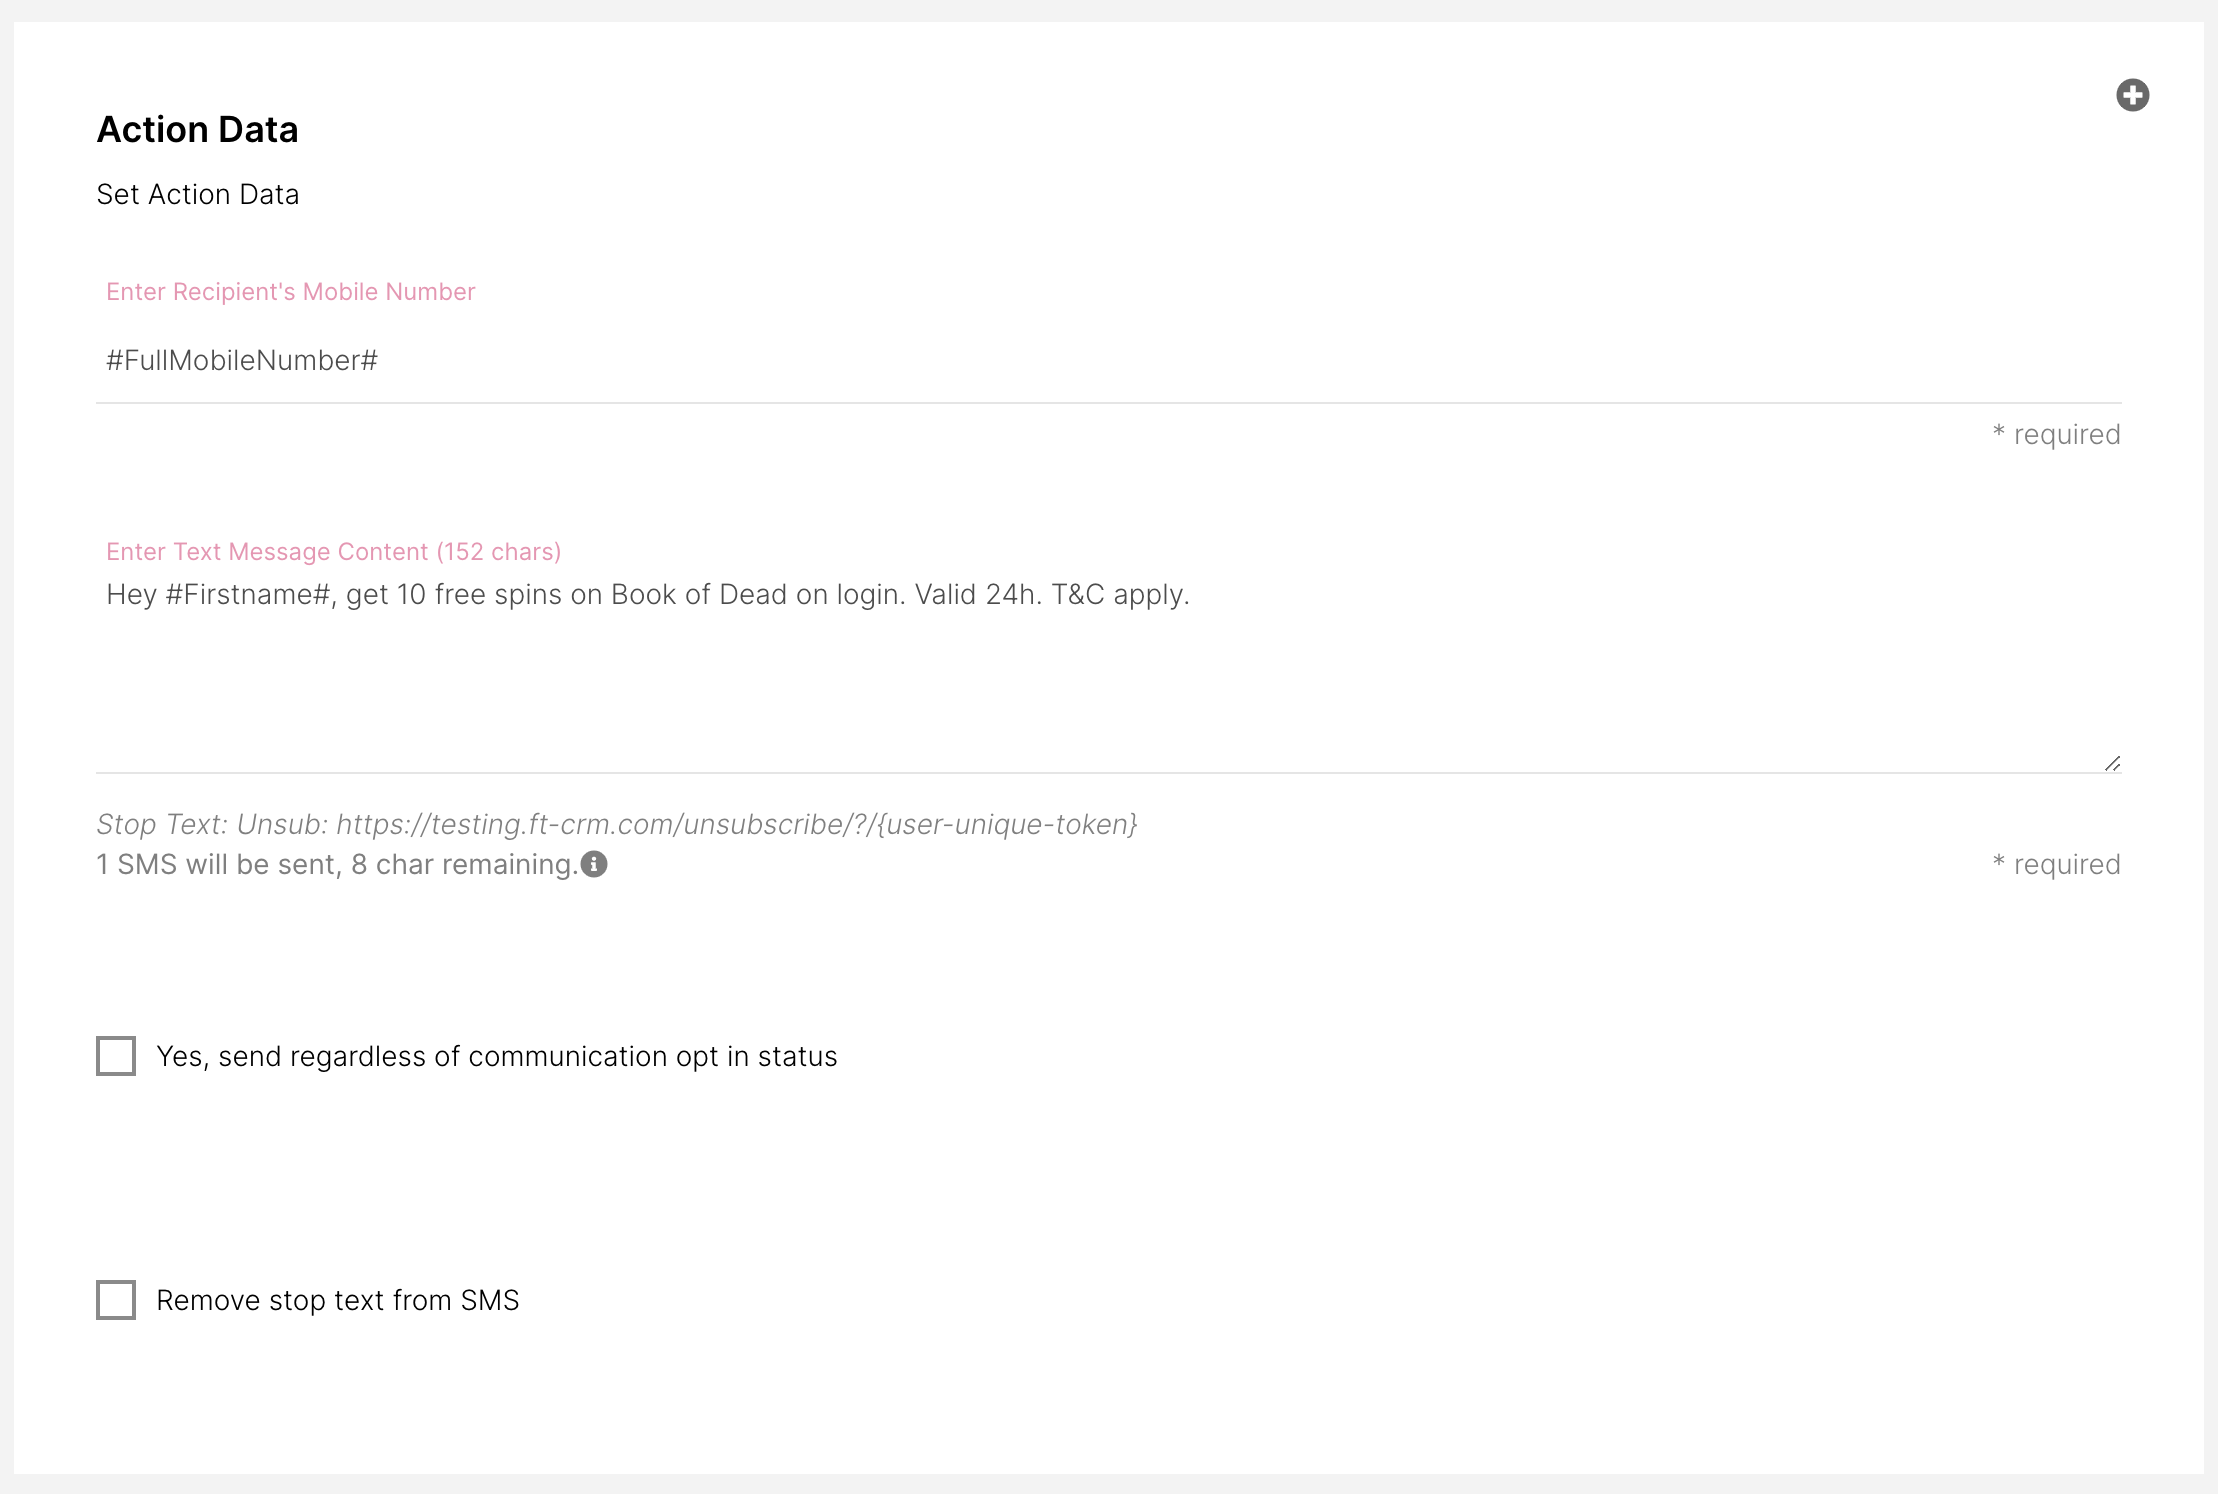Image resolution: width=2218 pixels, height=1494 pixels.
Task: Enable send regardless of opt in status checkbox
Action: [x=116, y=1056]
